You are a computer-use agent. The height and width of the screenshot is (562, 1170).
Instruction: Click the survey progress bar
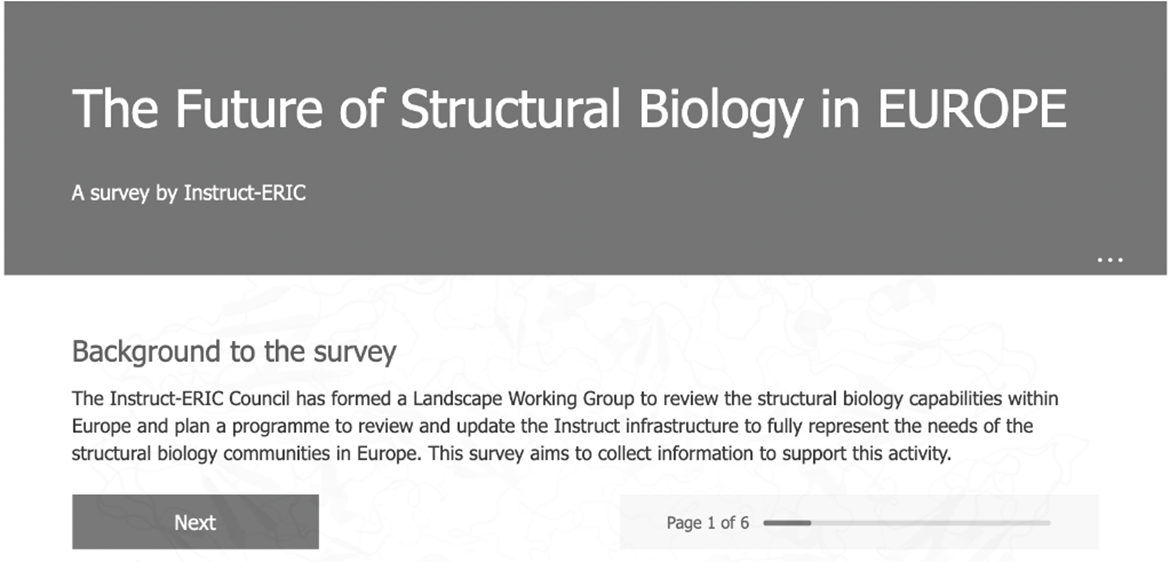906,522
